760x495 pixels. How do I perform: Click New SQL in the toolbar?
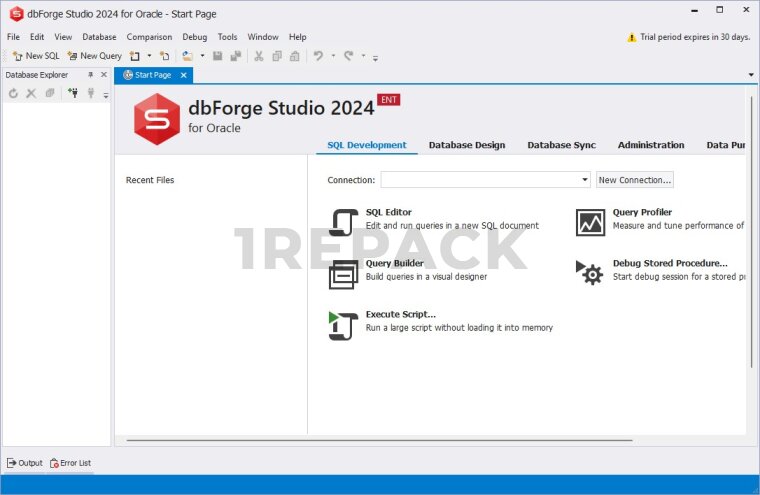coord(35,56)
